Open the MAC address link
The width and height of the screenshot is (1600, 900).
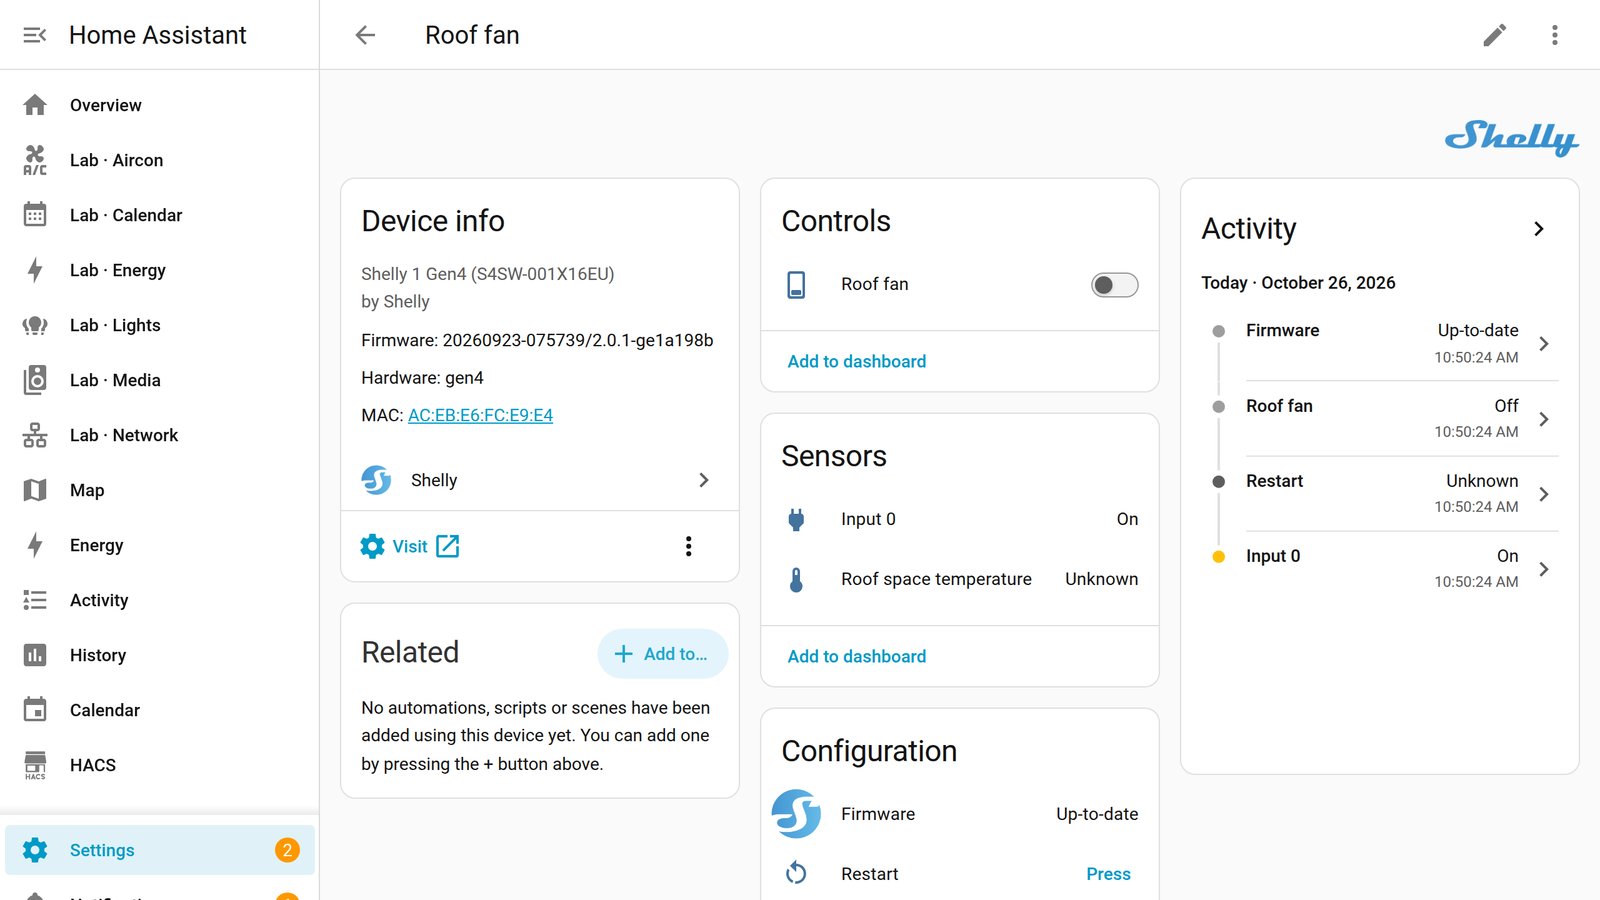pos(480,415)
